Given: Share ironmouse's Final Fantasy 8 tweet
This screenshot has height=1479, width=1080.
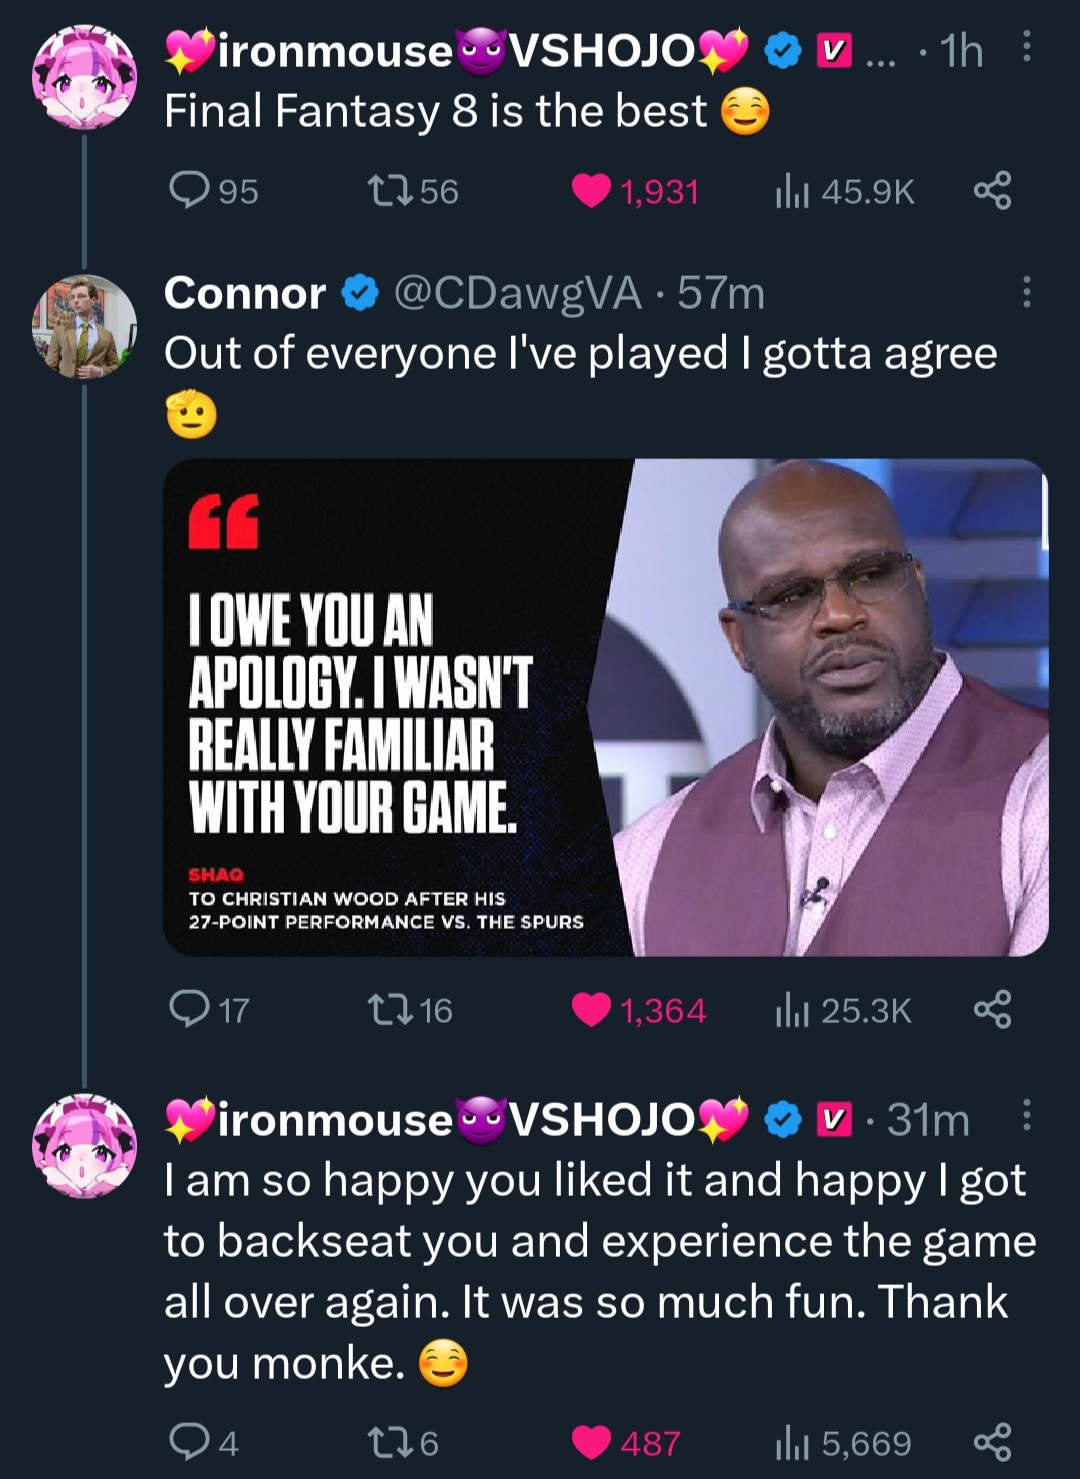Looking at the screenshot, I should (x=992, y=190).
